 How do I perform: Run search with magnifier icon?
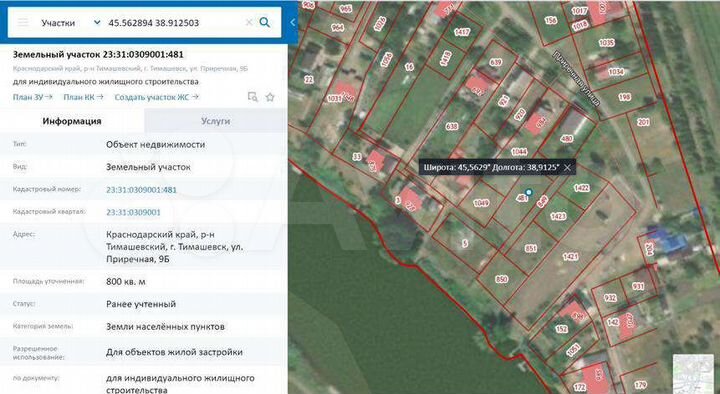click(x=265, y=22)
